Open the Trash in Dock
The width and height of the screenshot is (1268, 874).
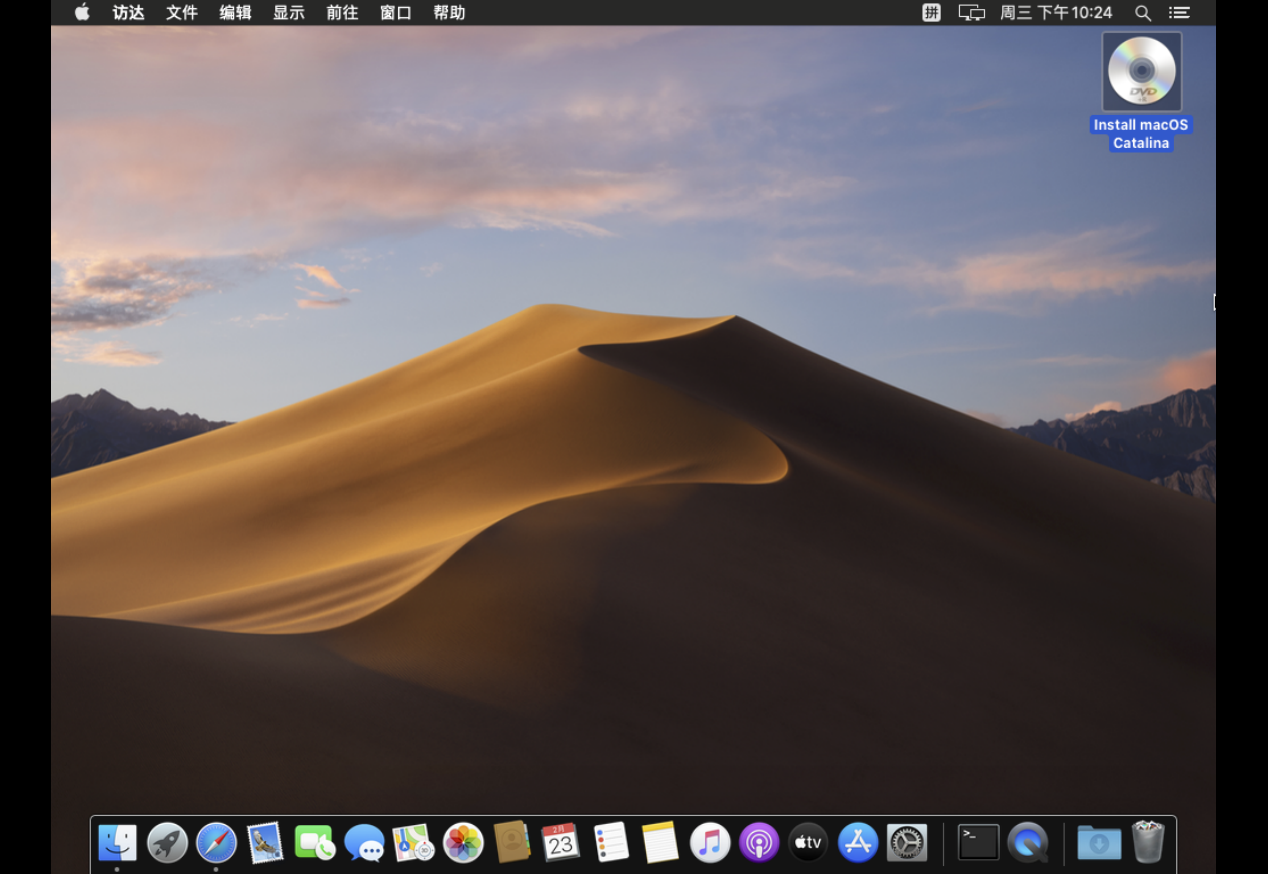coord(1148,842)
